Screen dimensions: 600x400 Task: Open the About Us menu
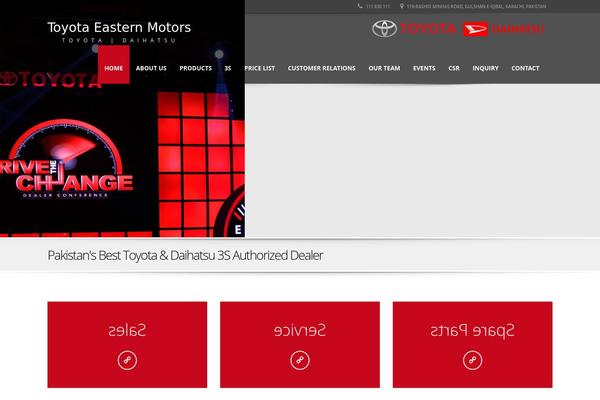pyautogui.click(x=151, y=68)
